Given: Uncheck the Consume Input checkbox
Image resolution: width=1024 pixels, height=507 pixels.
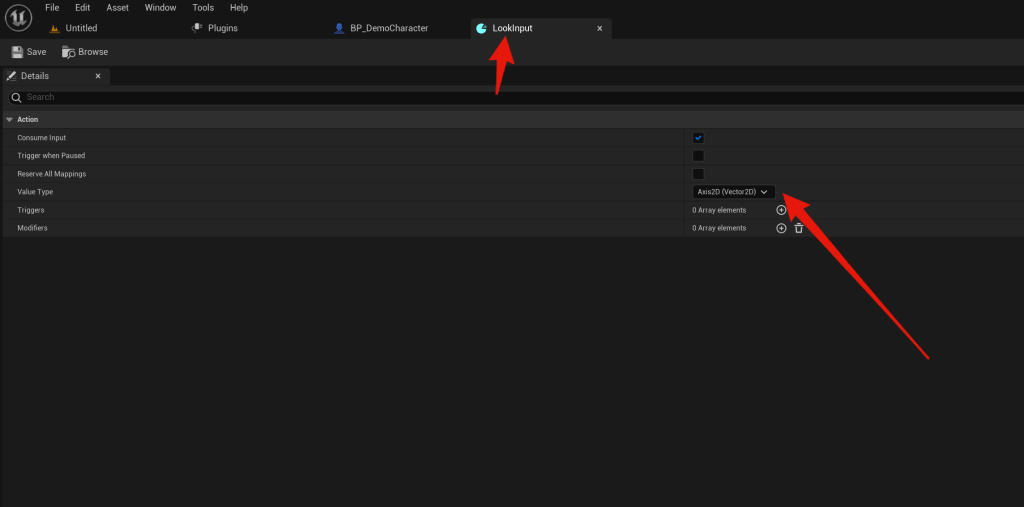Looking at the screenshot, I should (x=698, y=138).
